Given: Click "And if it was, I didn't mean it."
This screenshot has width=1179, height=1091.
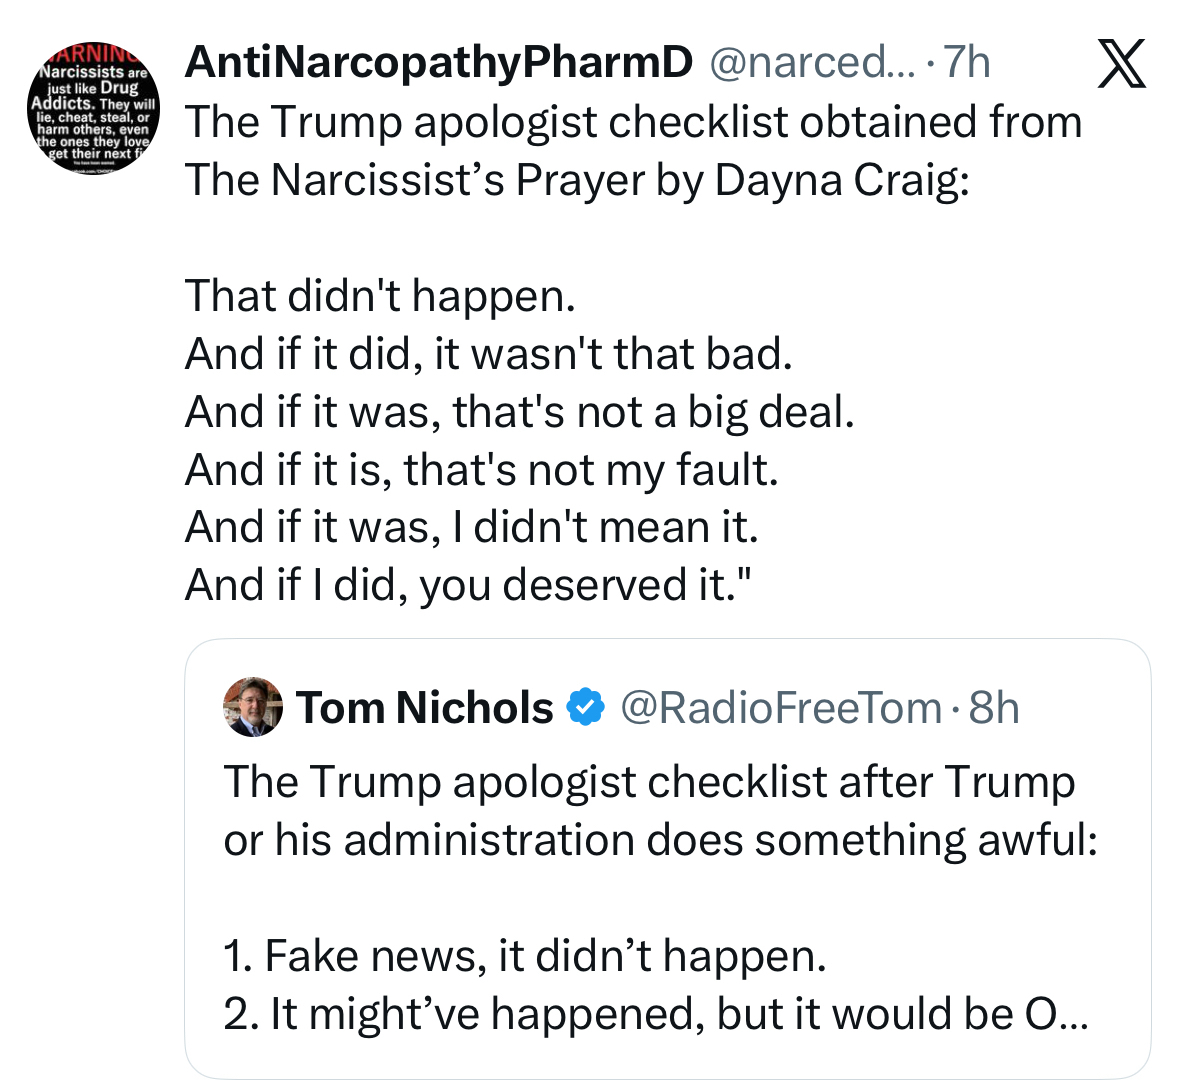Looking at the screenshot, I should 472,527.
